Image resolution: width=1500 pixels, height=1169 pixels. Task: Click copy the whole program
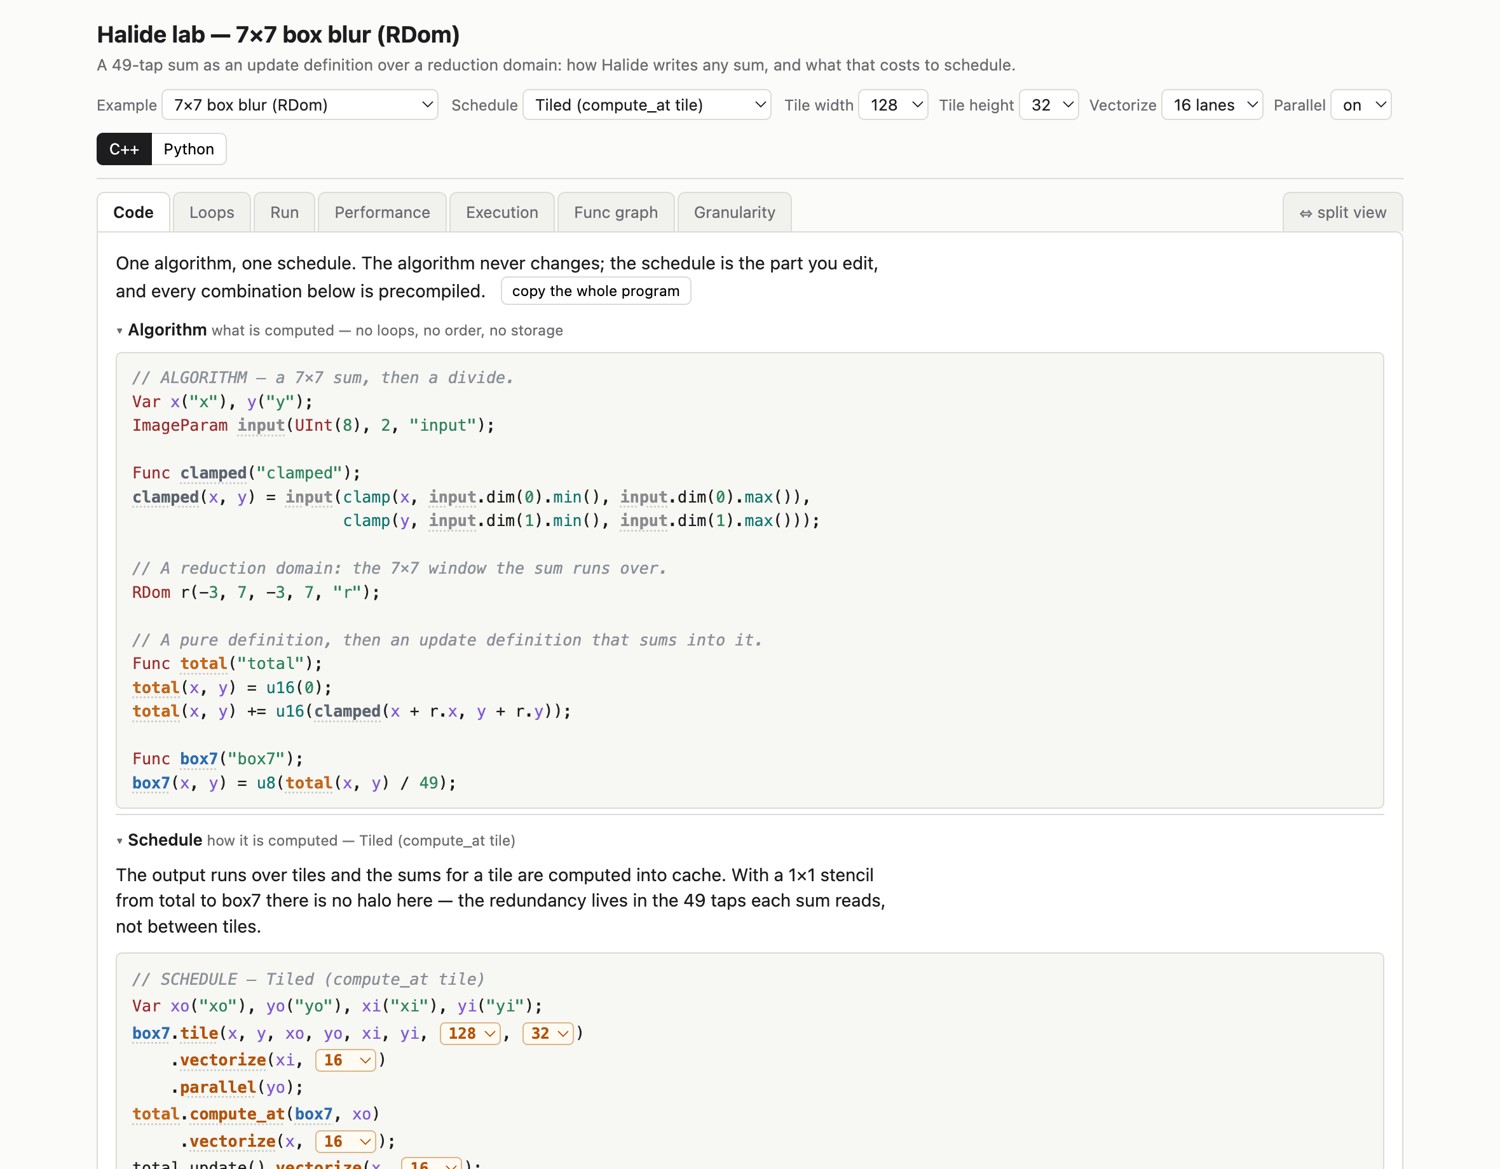pos(596,291)
